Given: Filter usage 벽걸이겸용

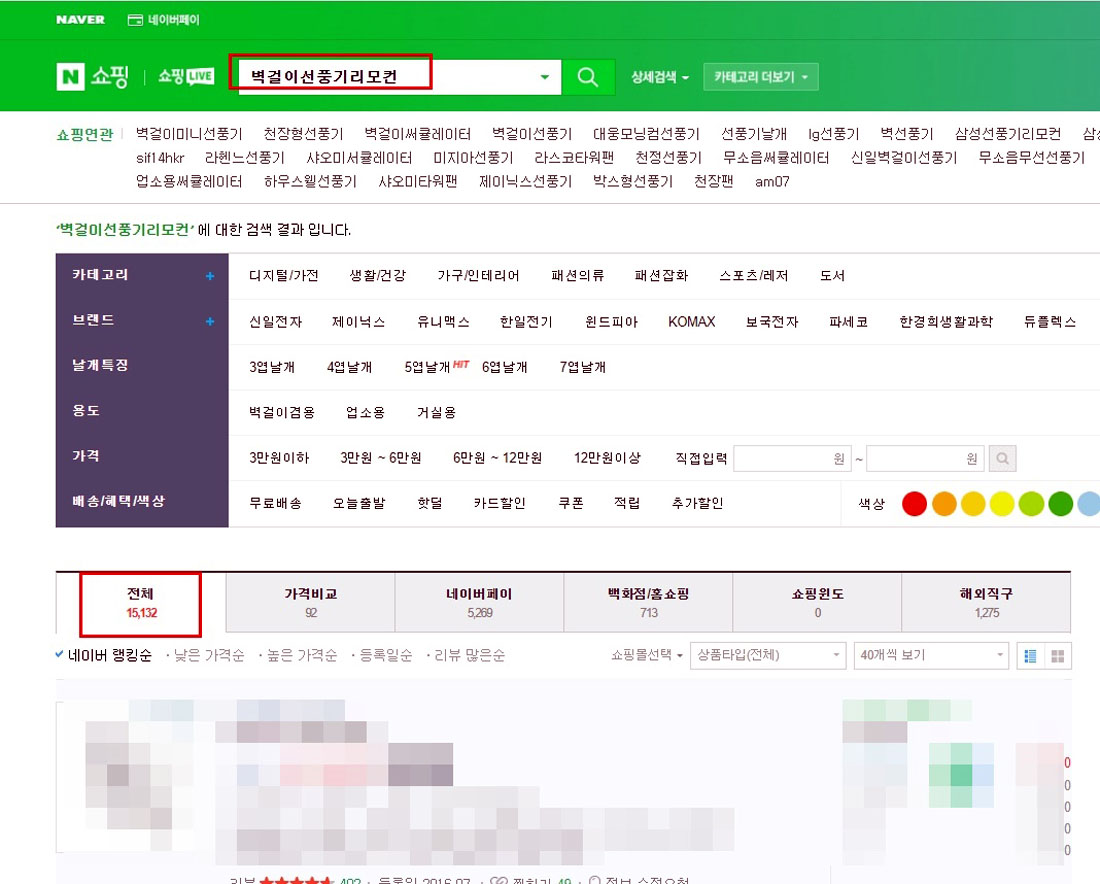Looking at the screenshot, I should (282, 413).
